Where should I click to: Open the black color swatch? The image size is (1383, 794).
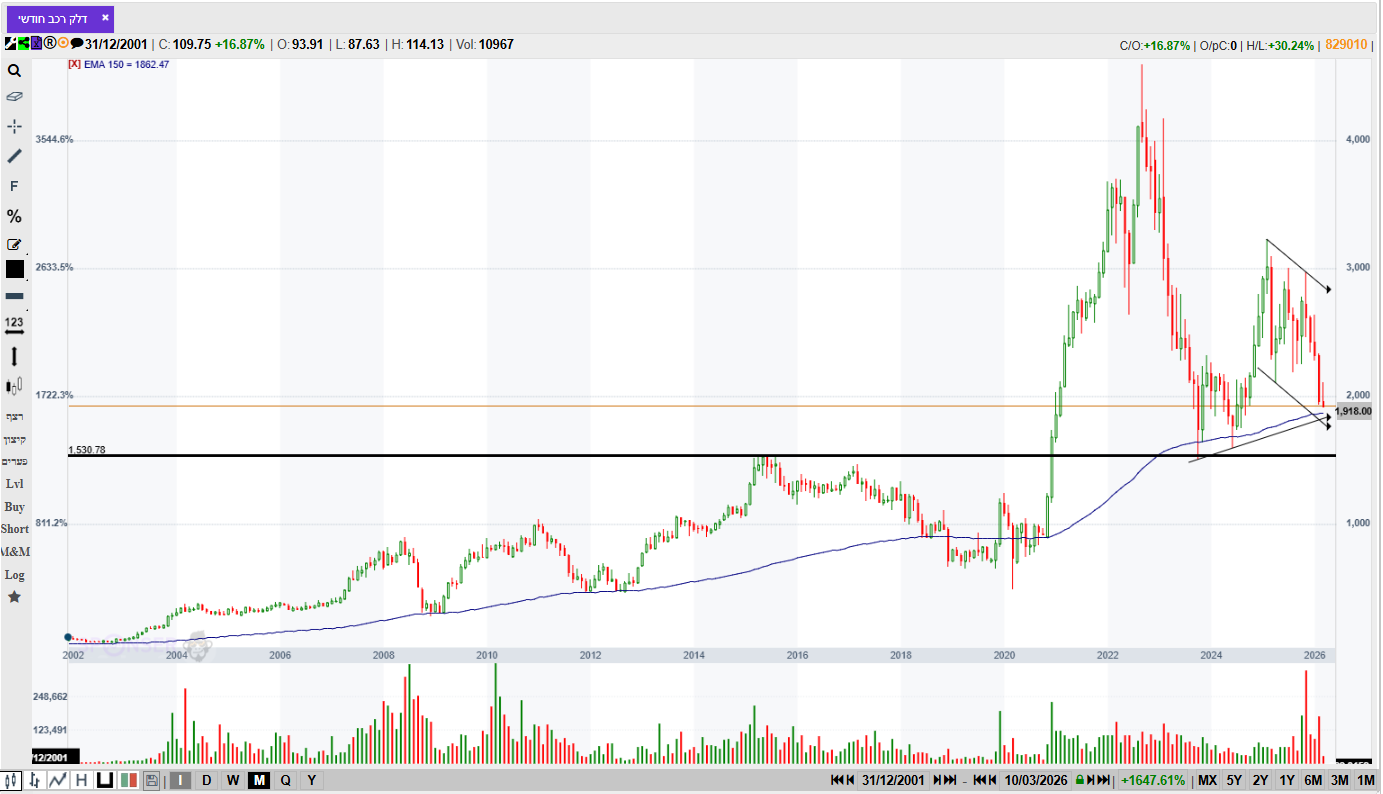coord(14,269)
